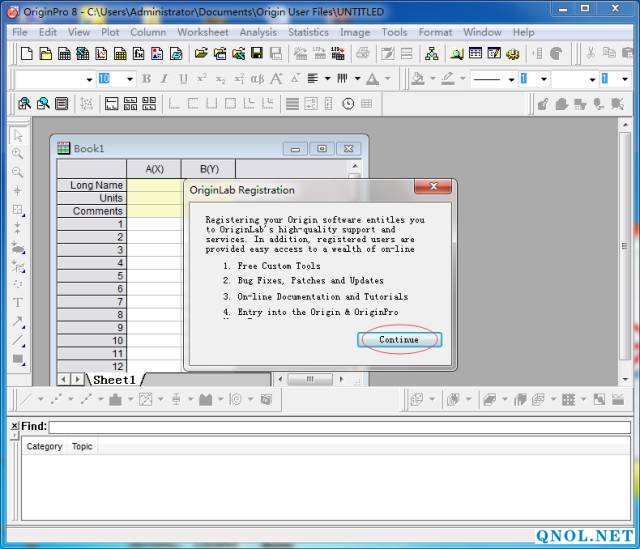Open the Worksheet menu
This screenshot has width=640, height=549.
[203, 32]
